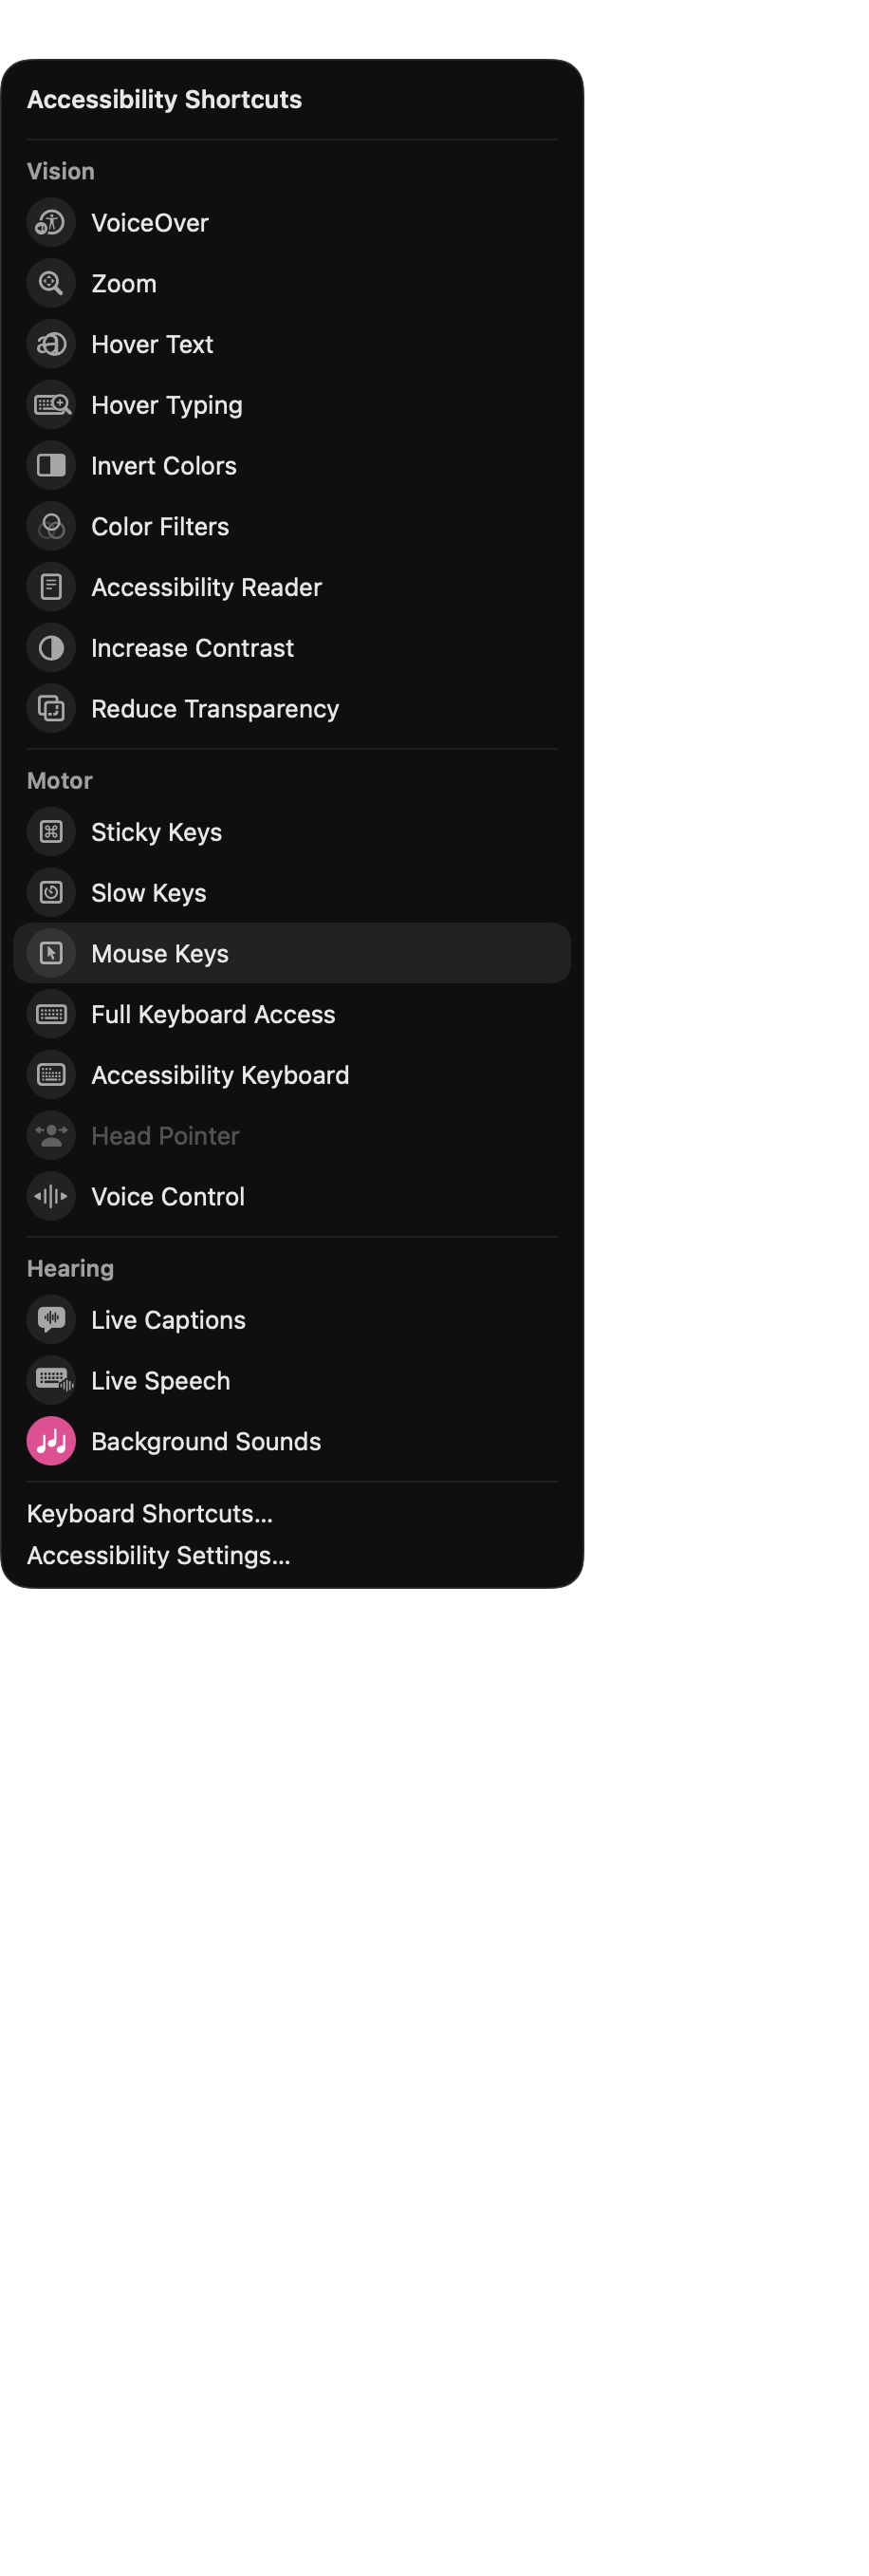
Task: Activate Live Speech
Action: click(x=292, y=1381)
